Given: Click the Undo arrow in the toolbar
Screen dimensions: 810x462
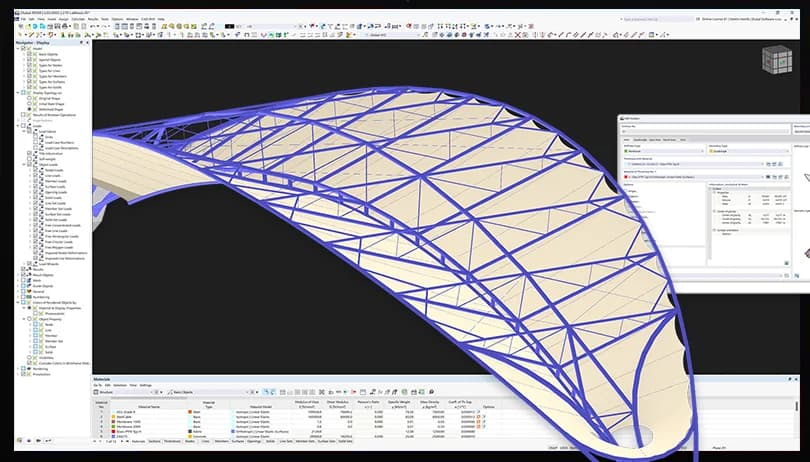Looking at the screenshot, I should pyautogui.click(x=92, y=26).
